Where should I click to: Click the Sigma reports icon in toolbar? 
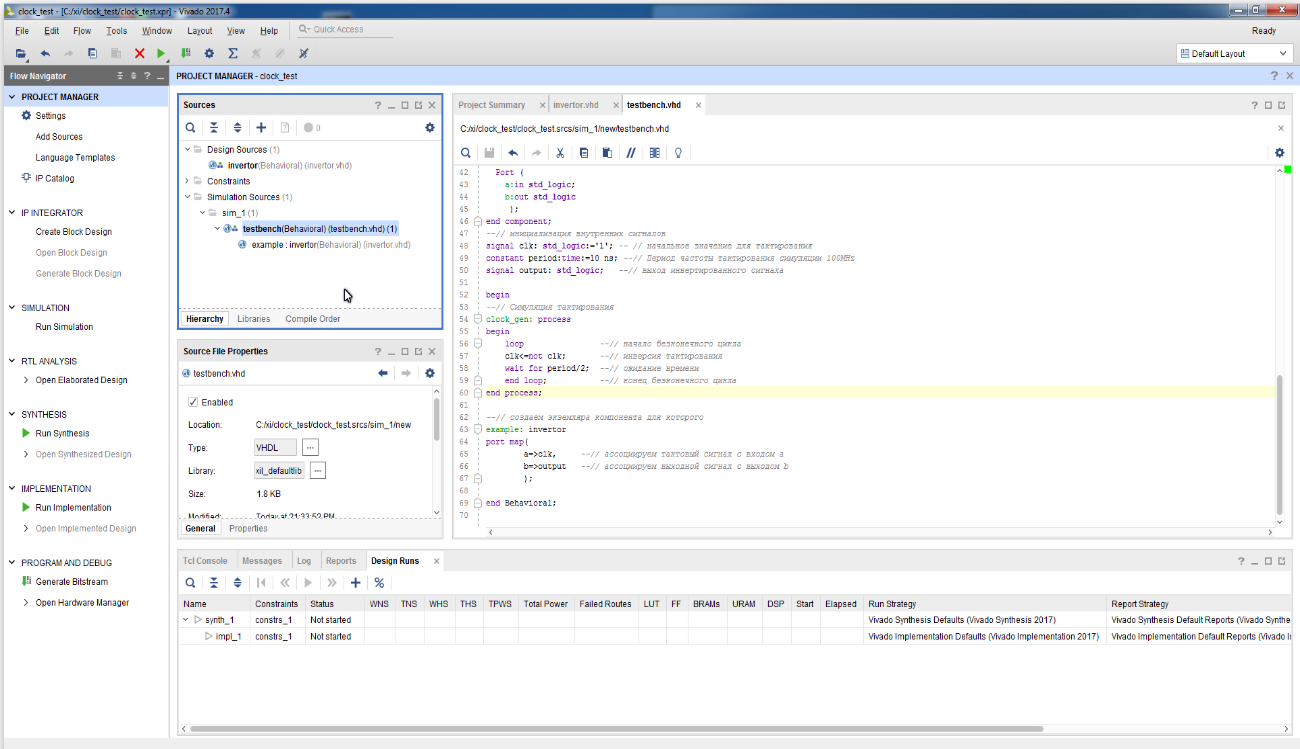tap(233, 53)
